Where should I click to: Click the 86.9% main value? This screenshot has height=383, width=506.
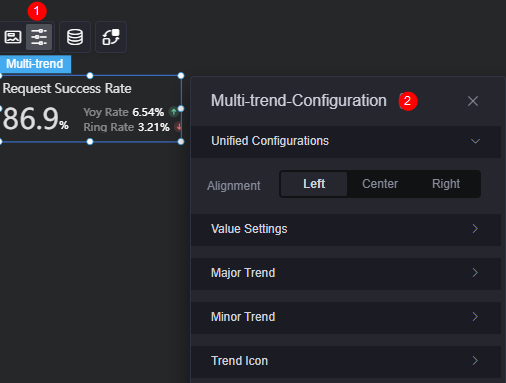click(35, 119)
